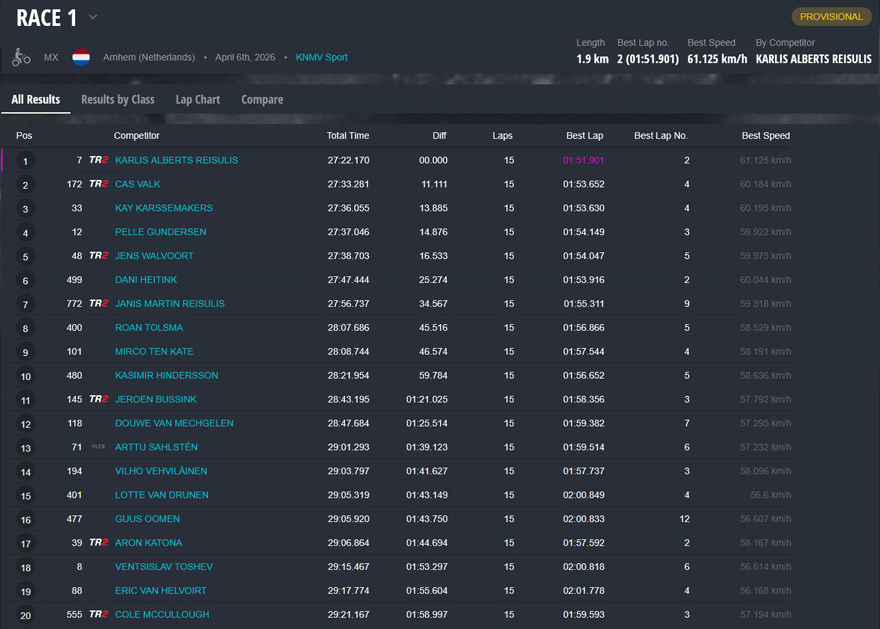The width and height of the screenshot is (880, 629).
Task: Select the Compare tab
Action: click(x=262, y=100)
